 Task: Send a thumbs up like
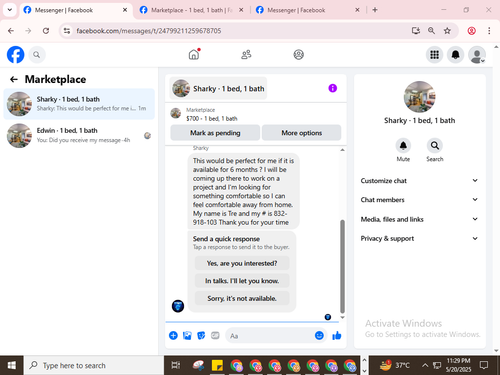click(x=337, y=335)
